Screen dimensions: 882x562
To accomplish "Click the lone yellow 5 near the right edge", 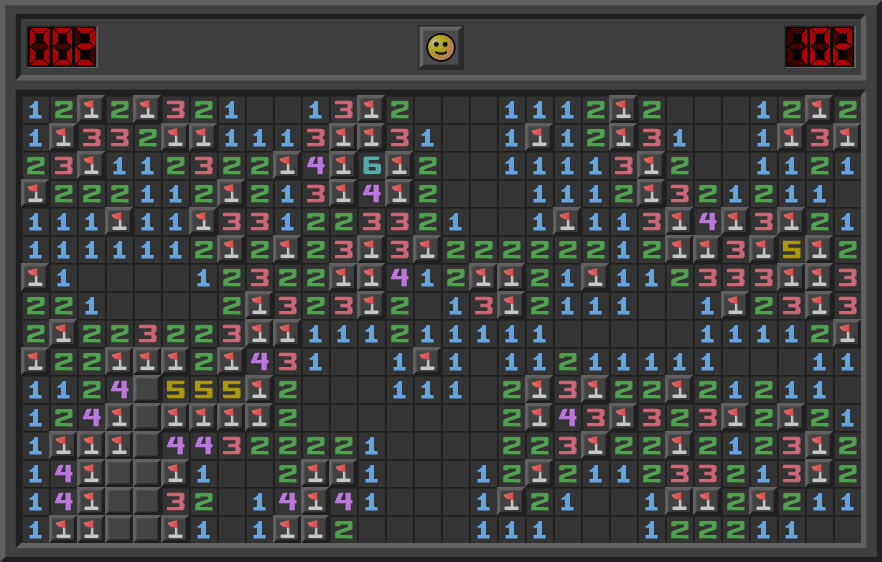I will (792, 249).
